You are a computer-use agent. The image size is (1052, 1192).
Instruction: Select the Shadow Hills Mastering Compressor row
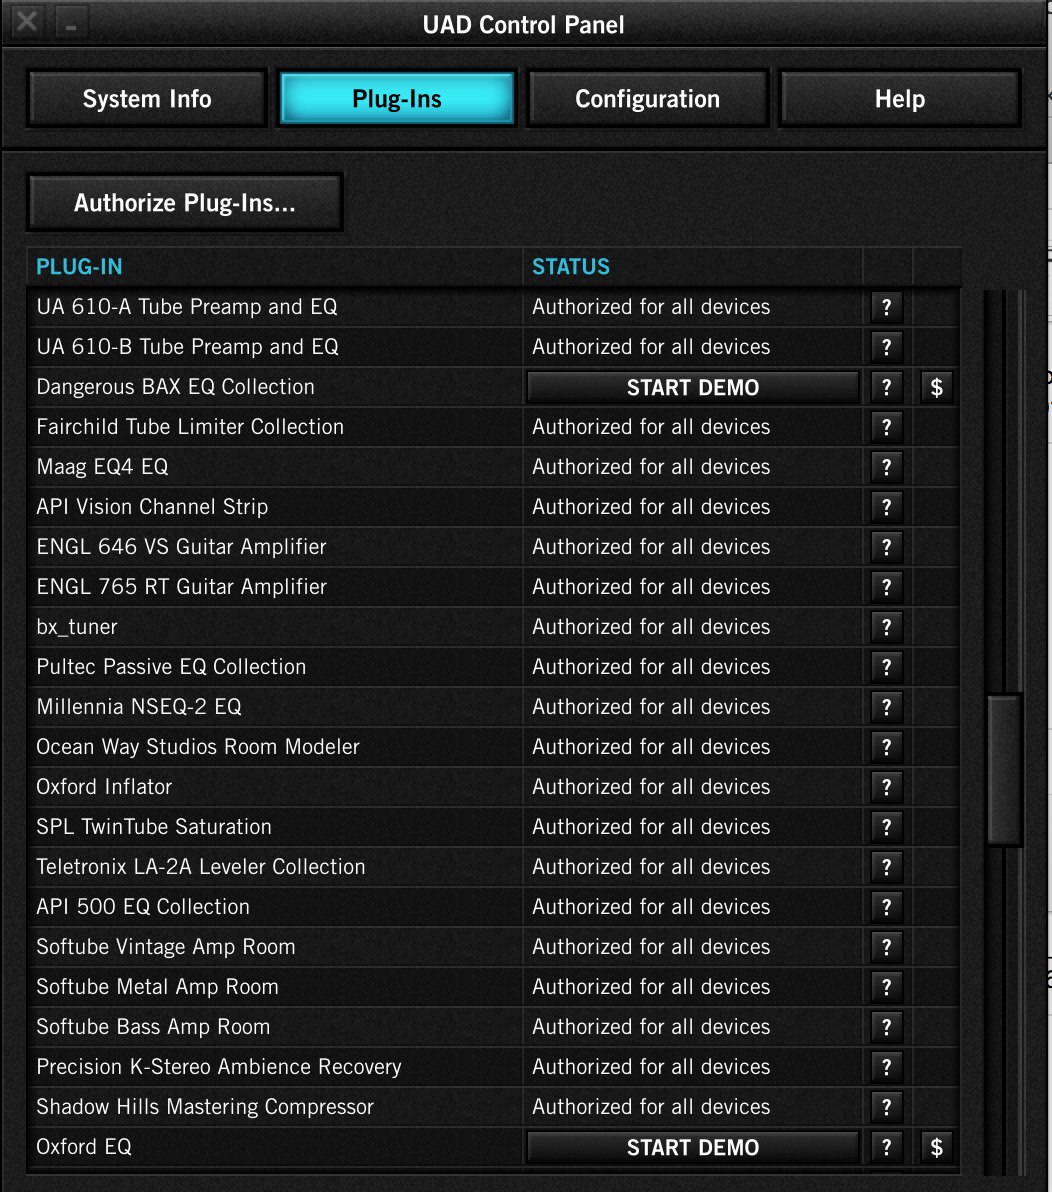click(x=493, y=1108)
